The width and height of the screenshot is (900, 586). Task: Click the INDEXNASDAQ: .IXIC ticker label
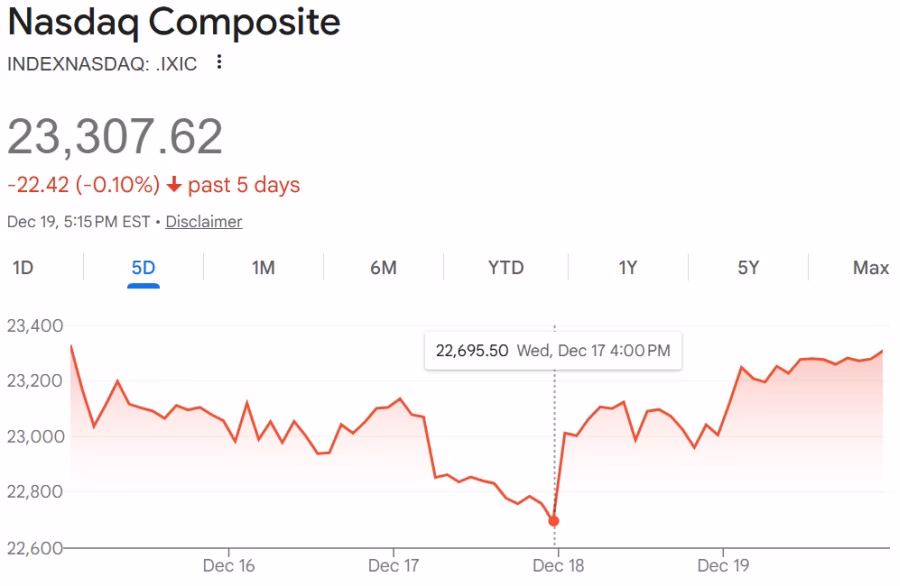coord(100,63)
